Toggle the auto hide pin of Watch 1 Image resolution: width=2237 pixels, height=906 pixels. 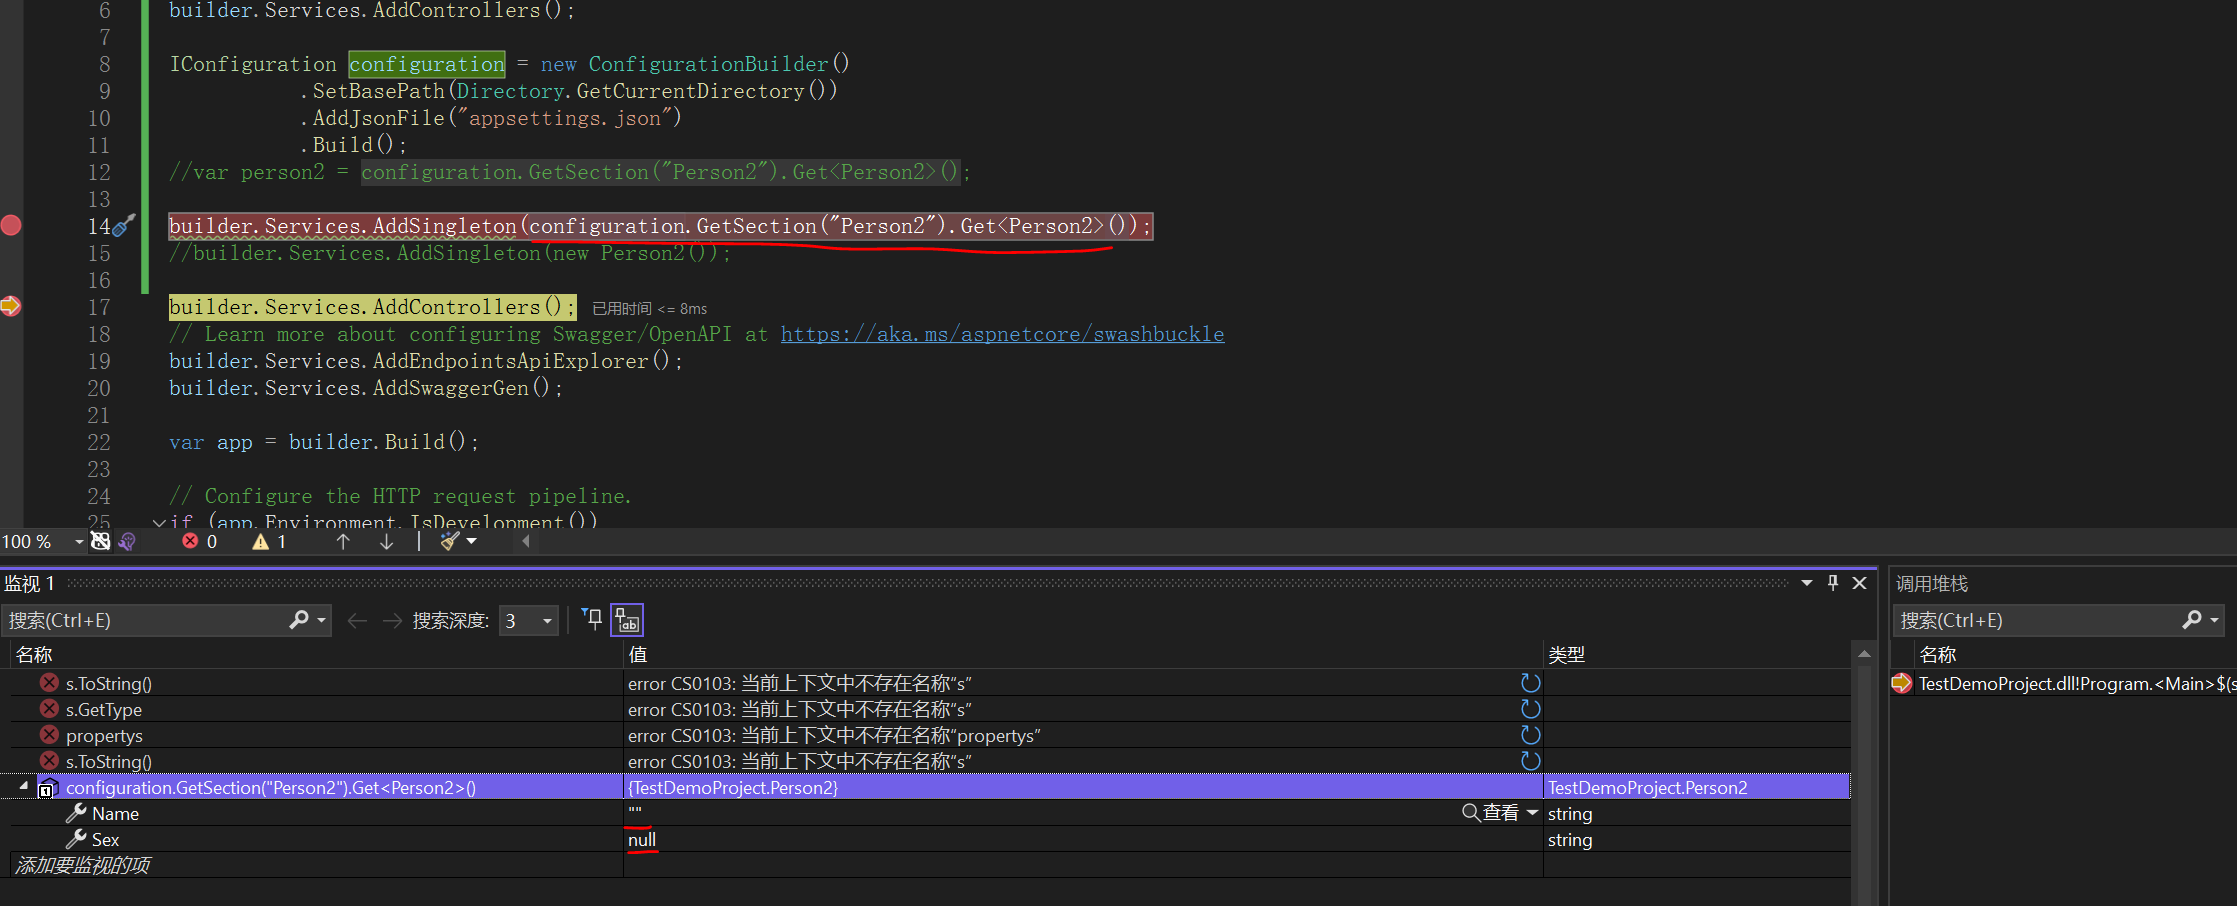coord(1833,583)
